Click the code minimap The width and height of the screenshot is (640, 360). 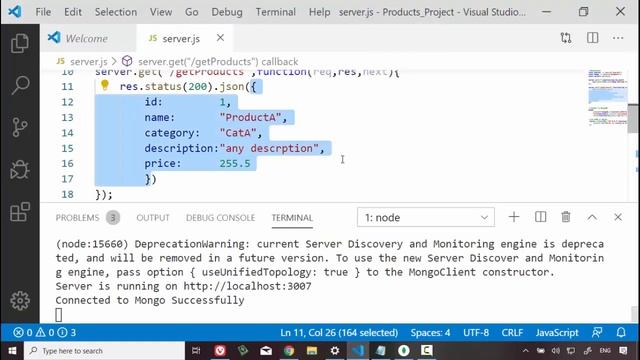pyautogui.click(x=607, y=98)
